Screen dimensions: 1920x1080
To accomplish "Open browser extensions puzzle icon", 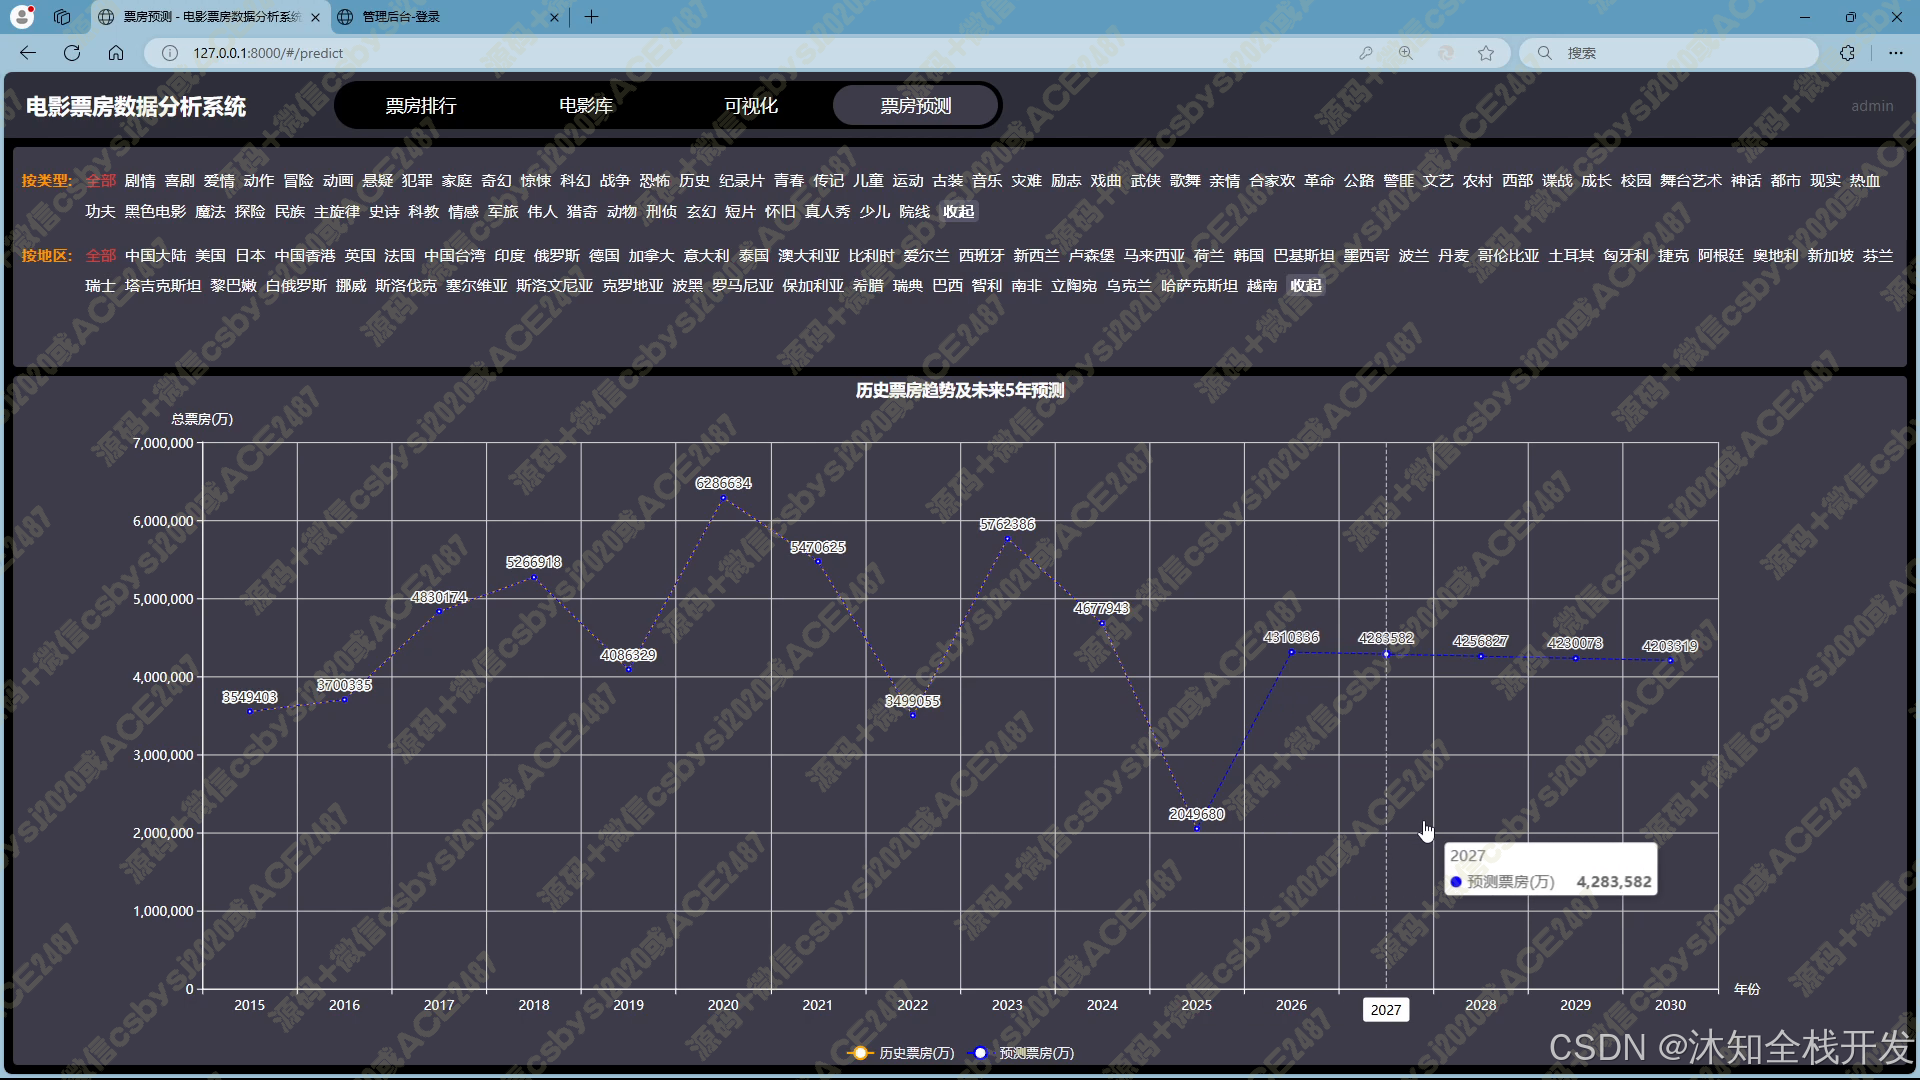I will click(1847, 53).
